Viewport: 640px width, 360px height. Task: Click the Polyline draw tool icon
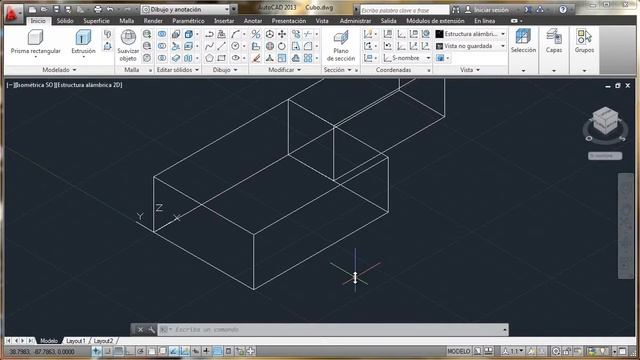[209, 35]
